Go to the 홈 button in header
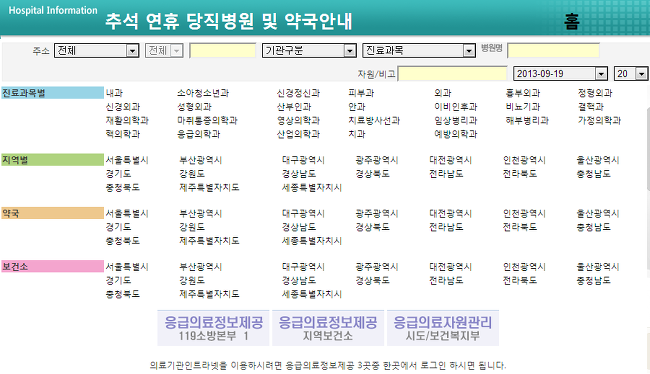 tap(572, 21)
